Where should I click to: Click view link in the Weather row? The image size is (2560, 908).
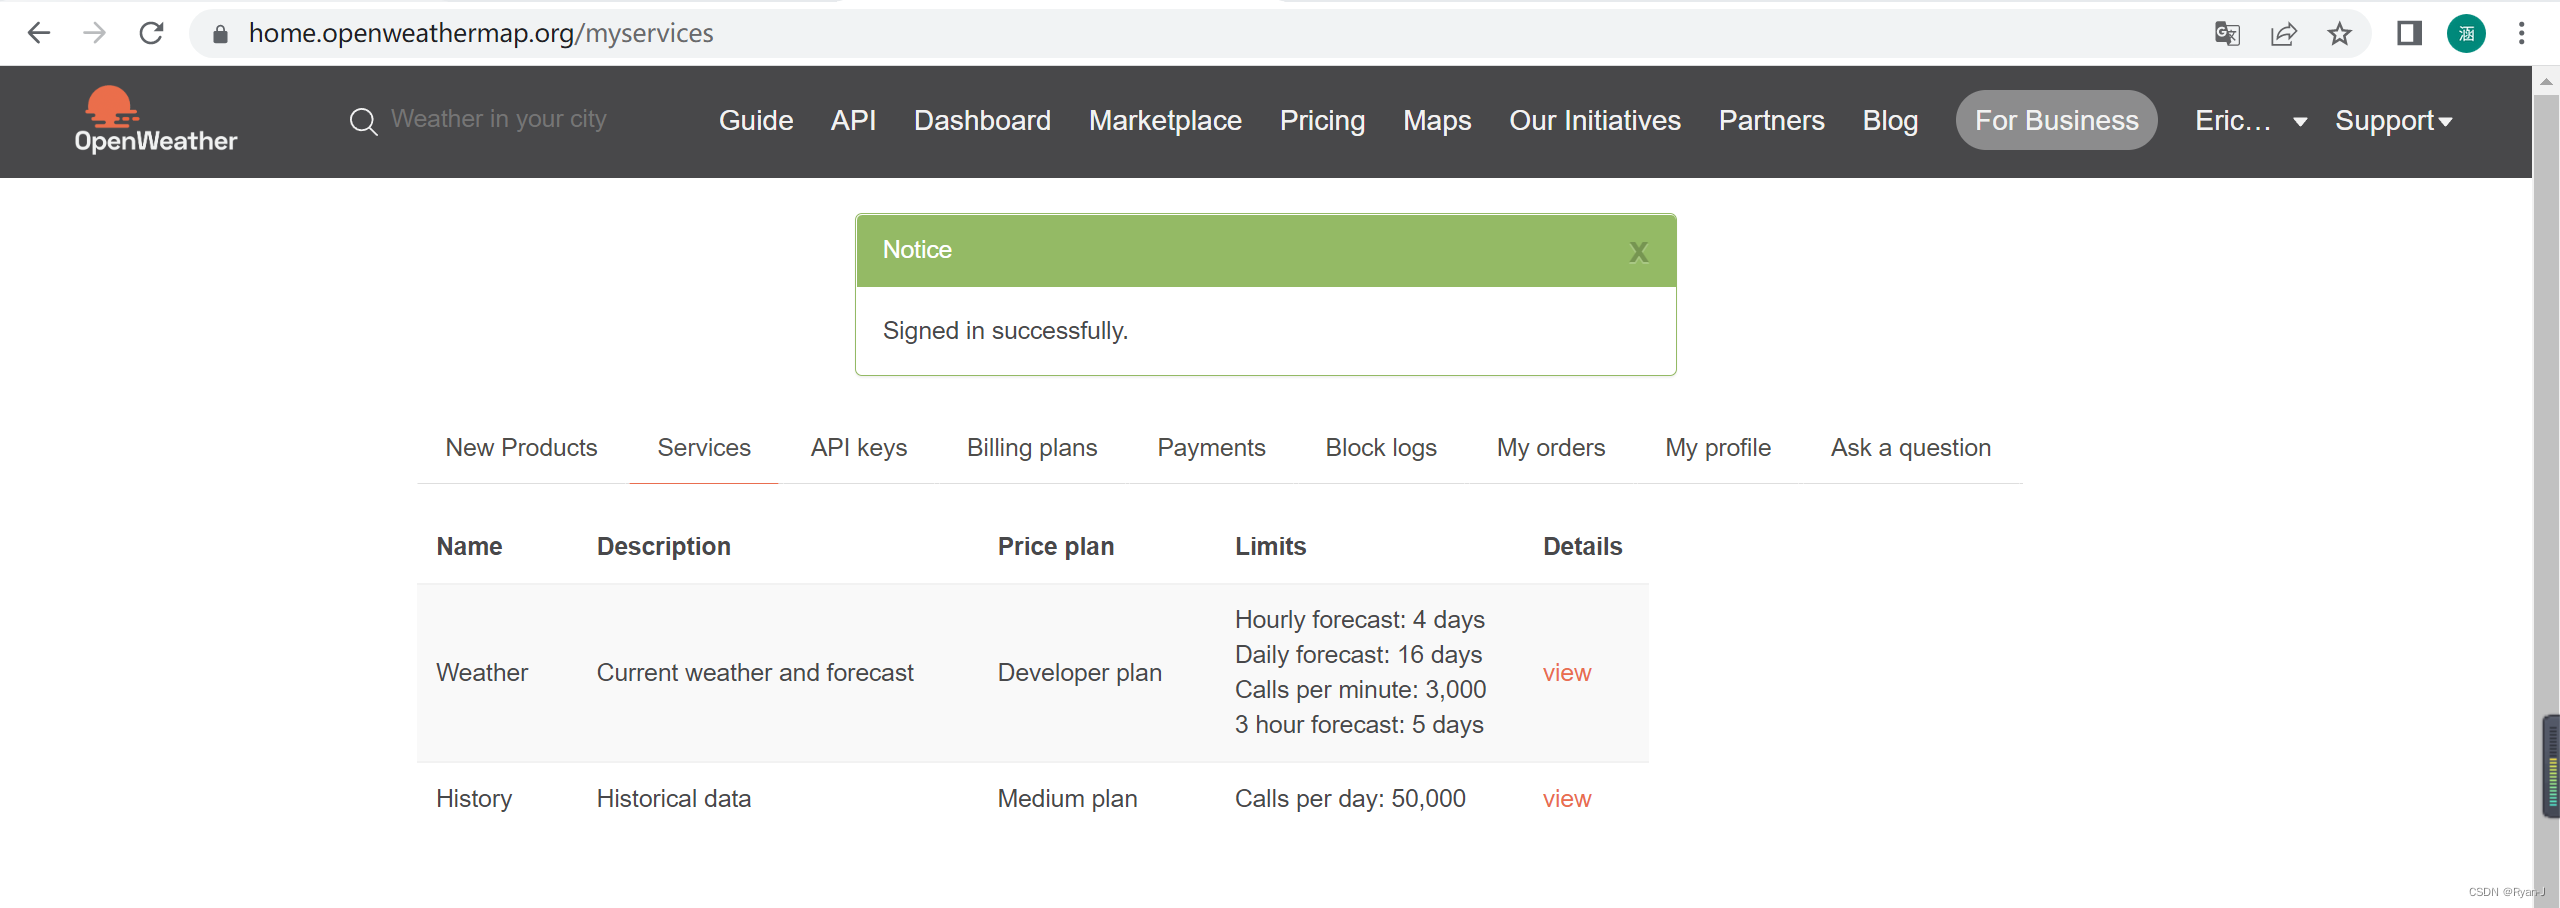[1566, 673]
